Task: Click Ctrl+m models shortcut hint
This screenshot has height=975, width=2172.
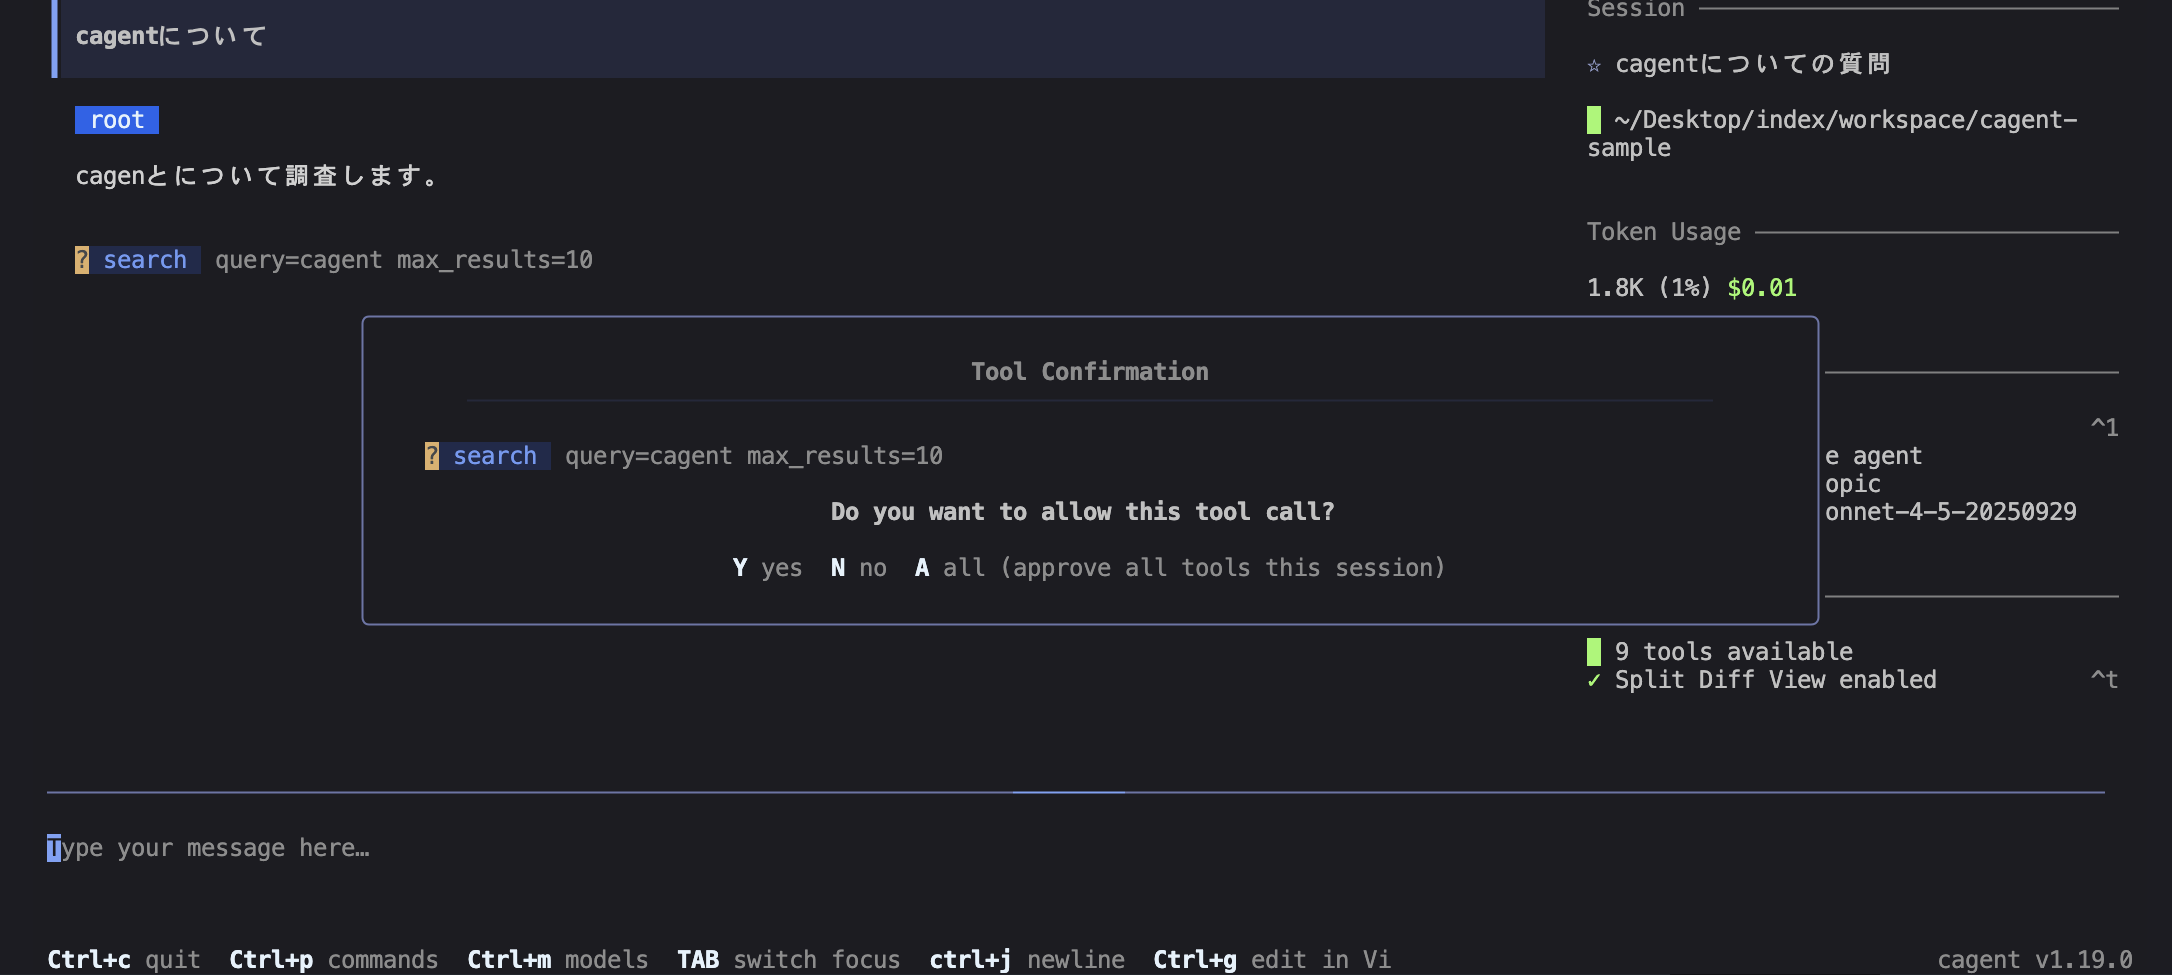Action: 557,960
